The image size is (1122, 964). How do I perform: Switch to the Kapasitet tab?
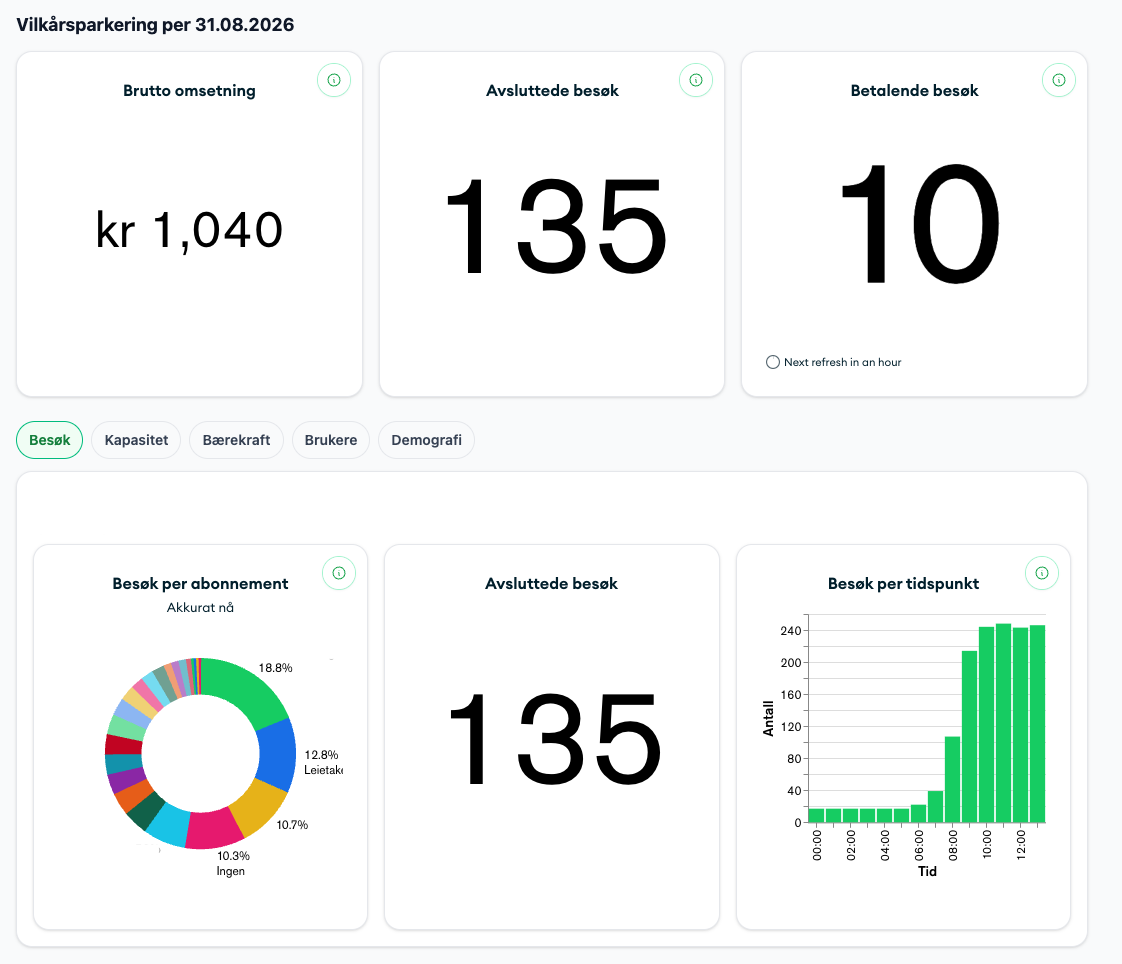pyautogui.click(x=136, y=440)
